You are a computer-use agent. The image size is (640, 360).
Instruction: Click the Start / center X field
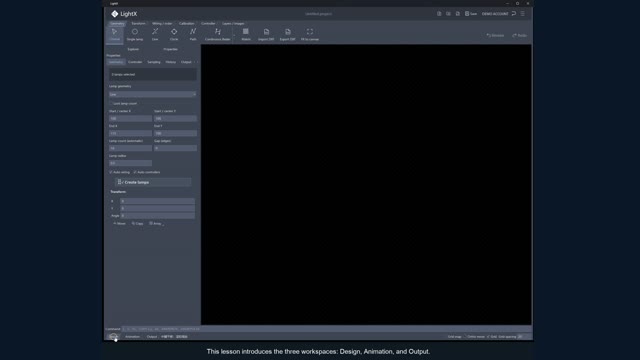tap(130, 118)
